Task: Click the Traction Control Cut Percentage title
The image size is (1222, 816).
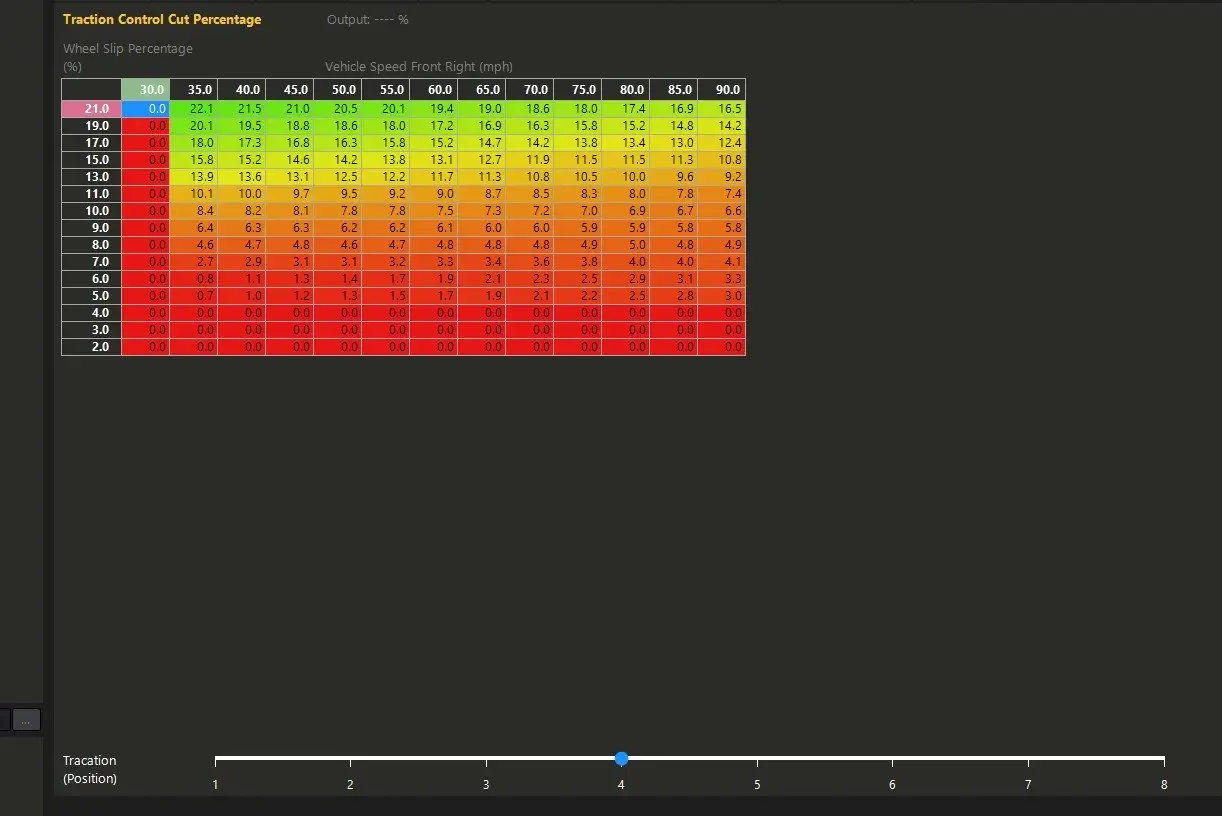Action: click(162, 19)
